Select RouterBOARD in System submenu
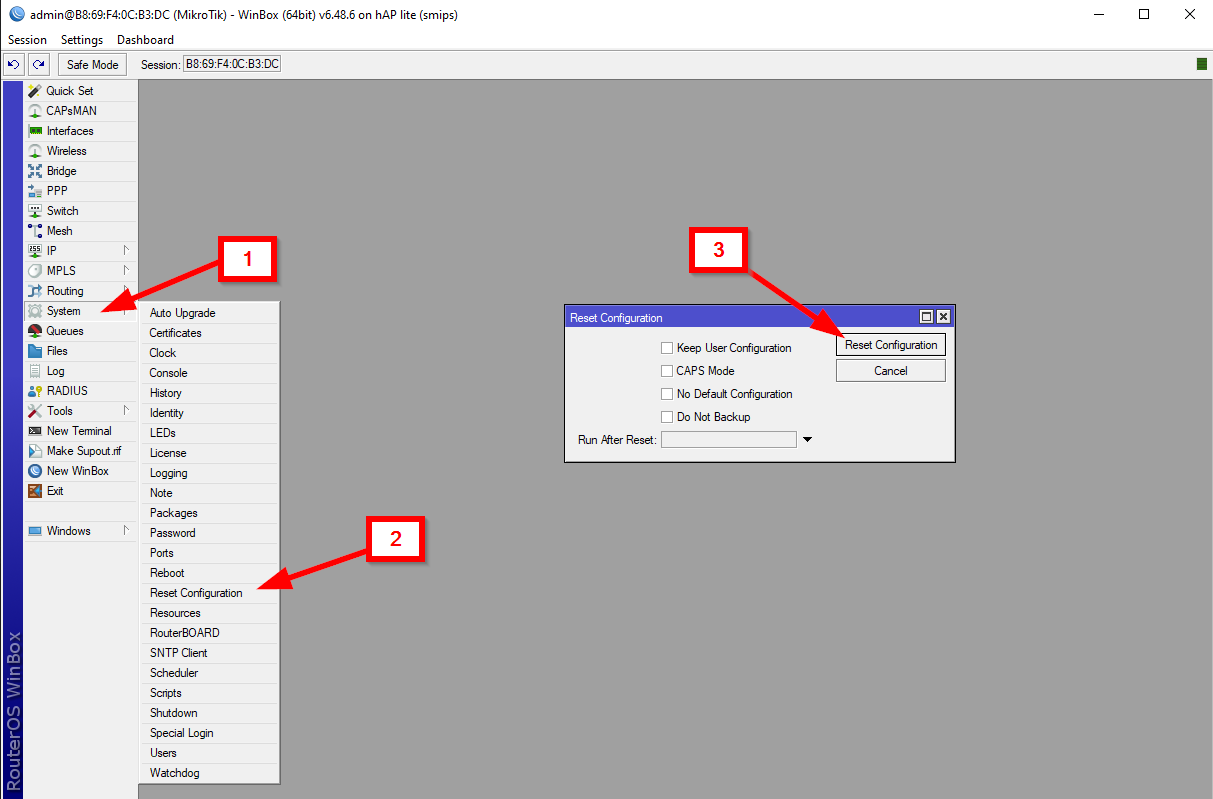The image size is (1213, 799). point(209,633)
